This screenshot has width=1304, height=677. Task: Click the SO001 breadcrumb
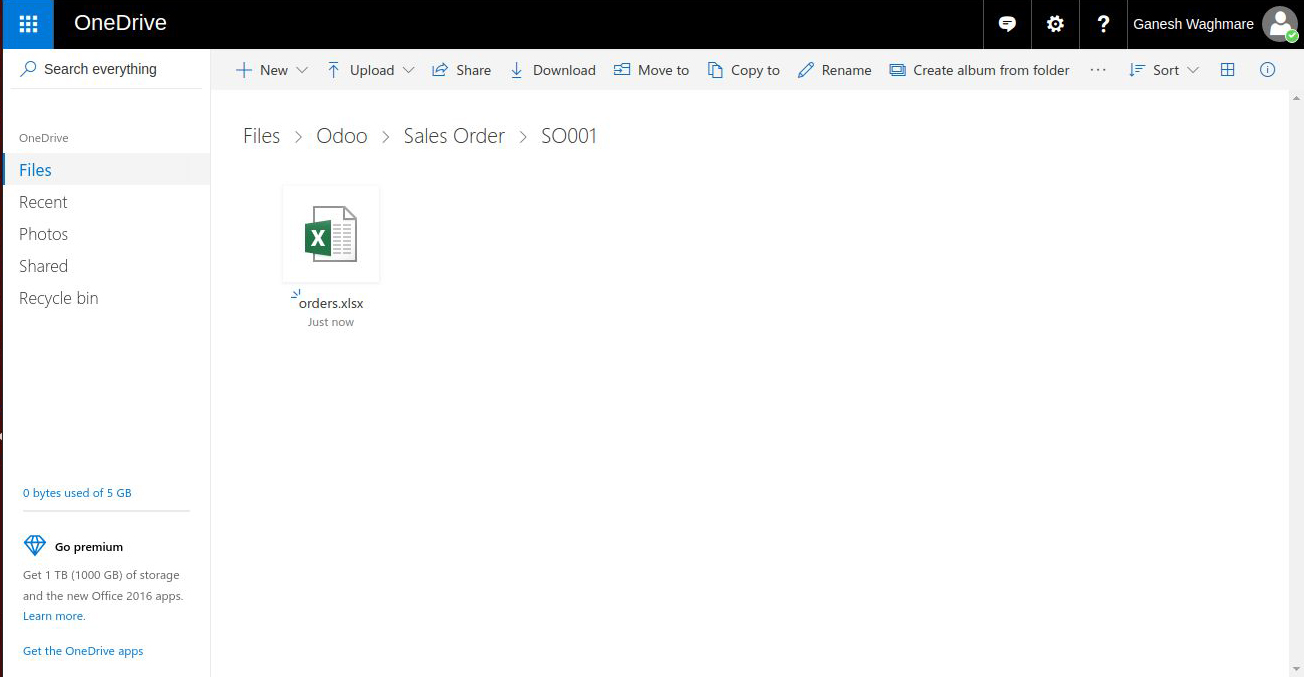569,136
